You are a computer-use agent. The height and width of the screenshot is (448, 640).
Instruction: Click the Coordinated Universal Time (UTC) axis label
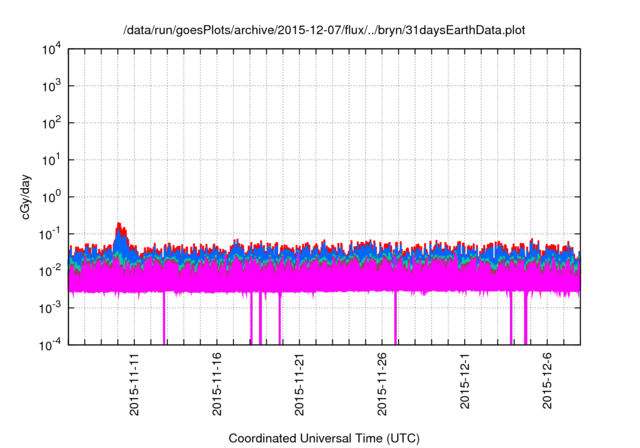click(323, 438)
